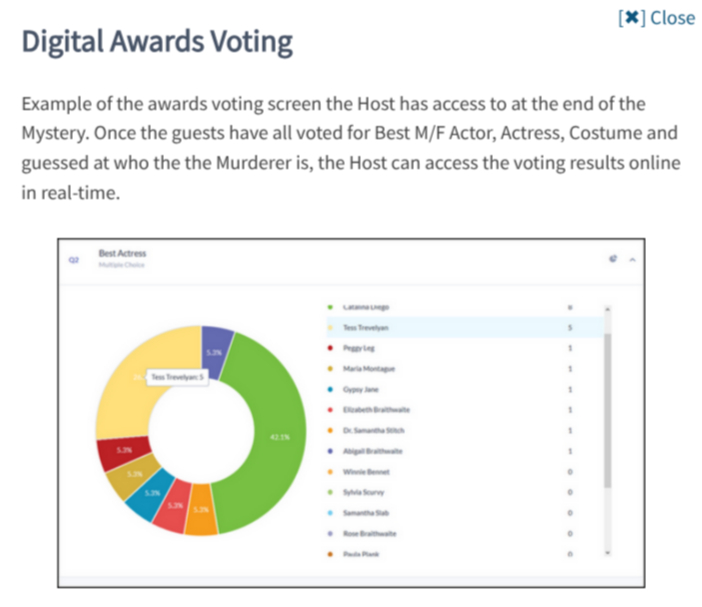
Task: Collapse the Best Actress results panel
Action: coord(630,259)
